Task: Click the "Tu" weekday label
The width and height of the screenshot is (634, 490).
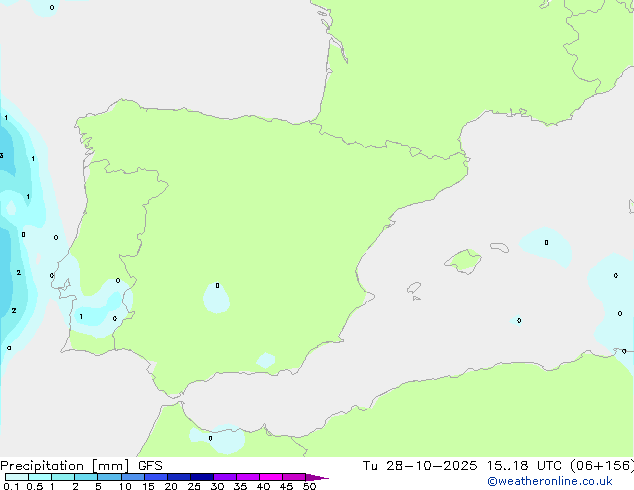Action: click(370, 465)
